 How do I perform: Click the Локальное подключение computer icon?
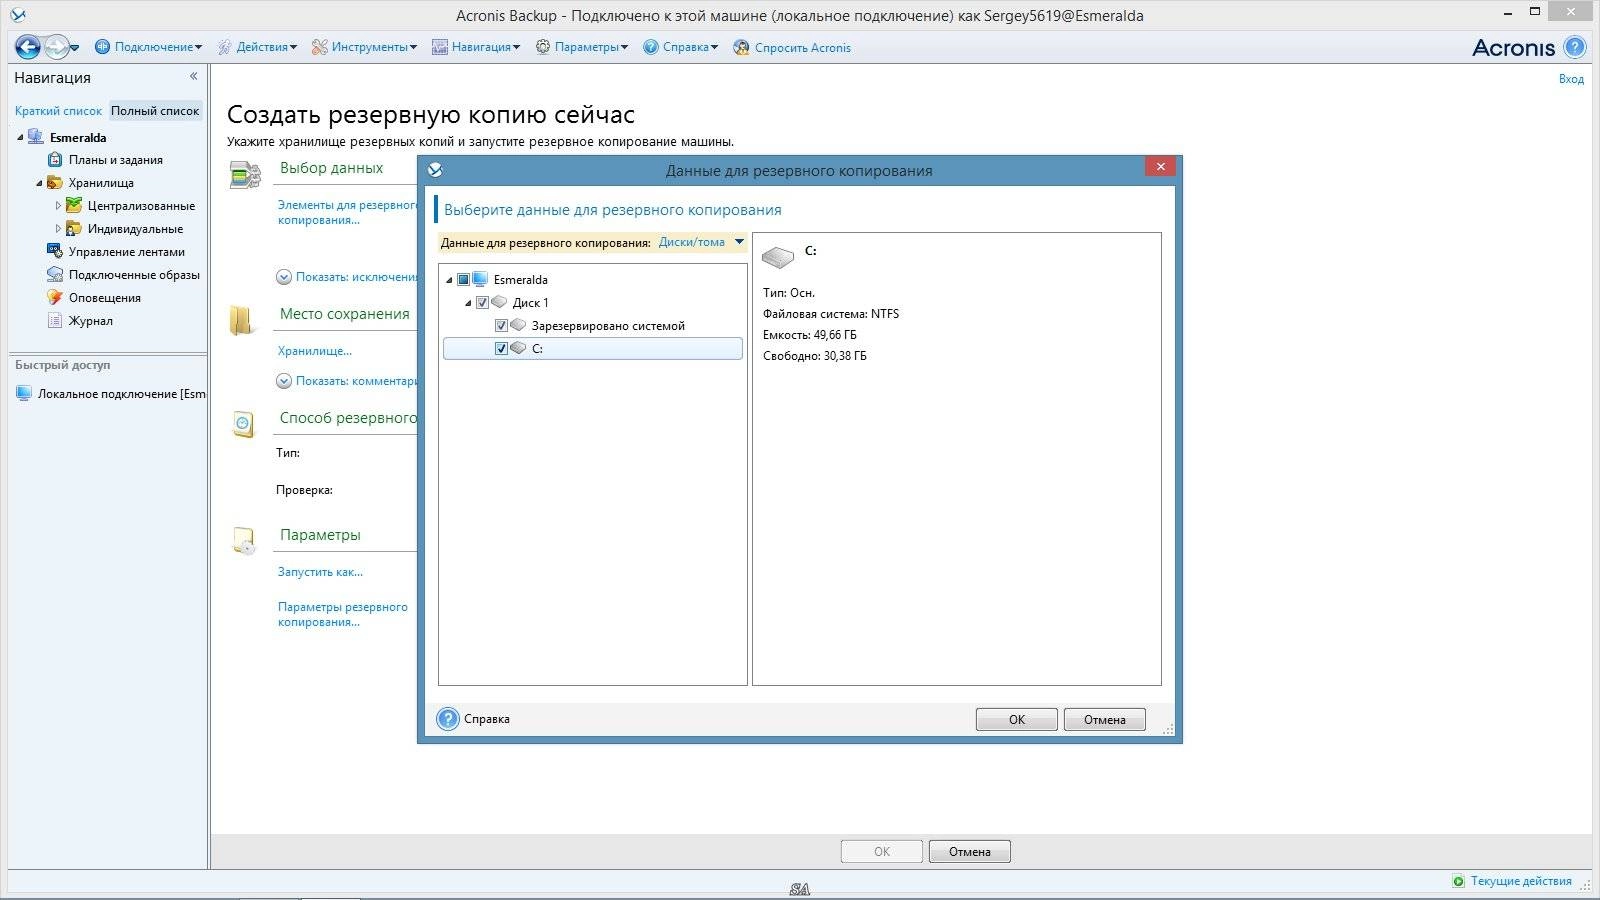(24, 393)
